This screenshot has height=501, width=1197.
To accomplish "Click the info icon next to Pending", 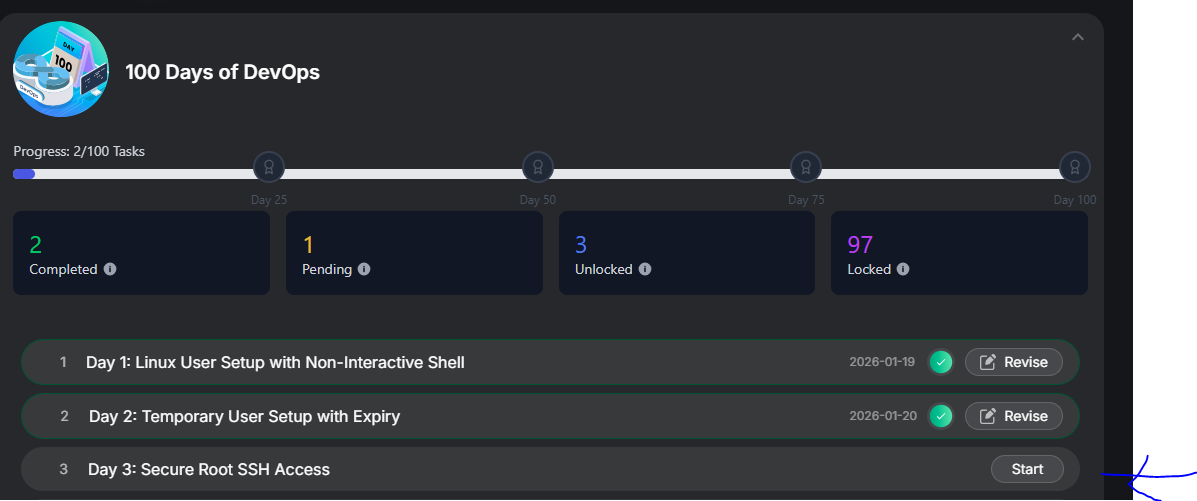I will tap(364, 269).
